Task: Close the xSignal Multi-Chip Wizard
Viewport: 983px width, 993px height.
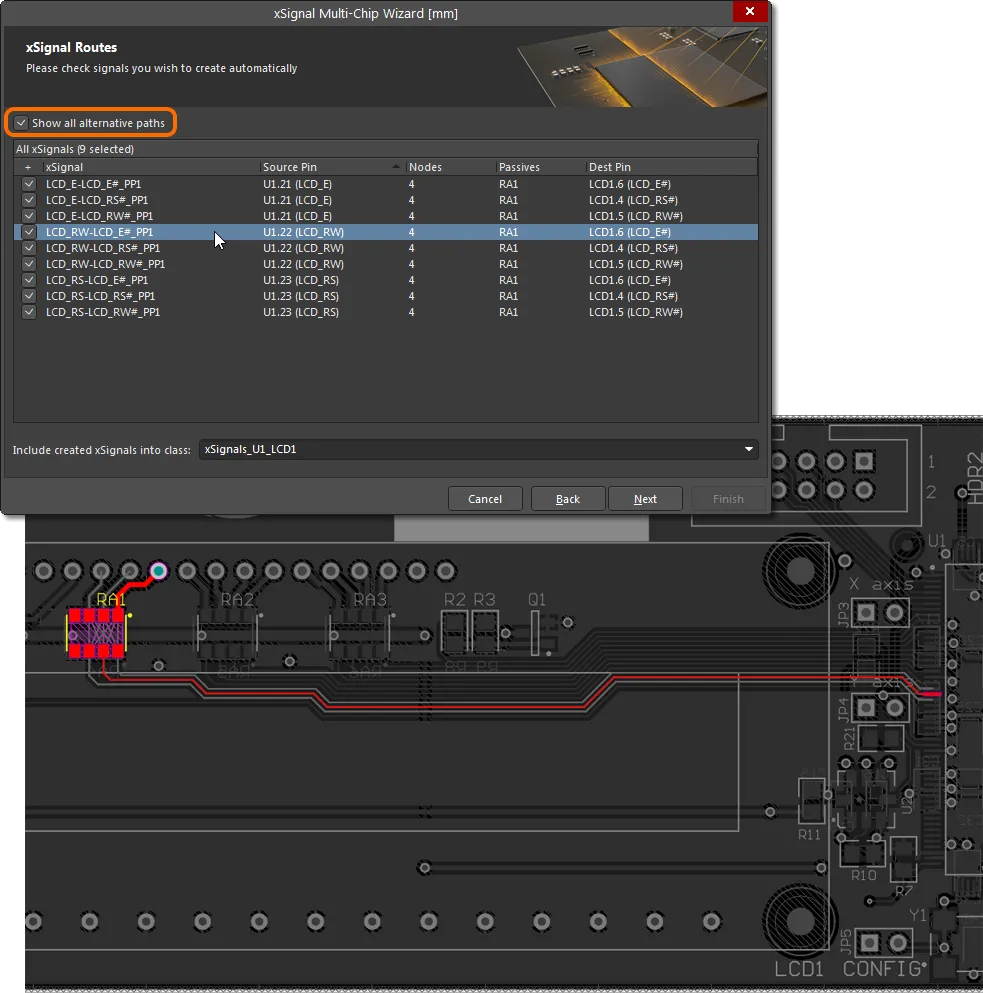Action: 750,11
